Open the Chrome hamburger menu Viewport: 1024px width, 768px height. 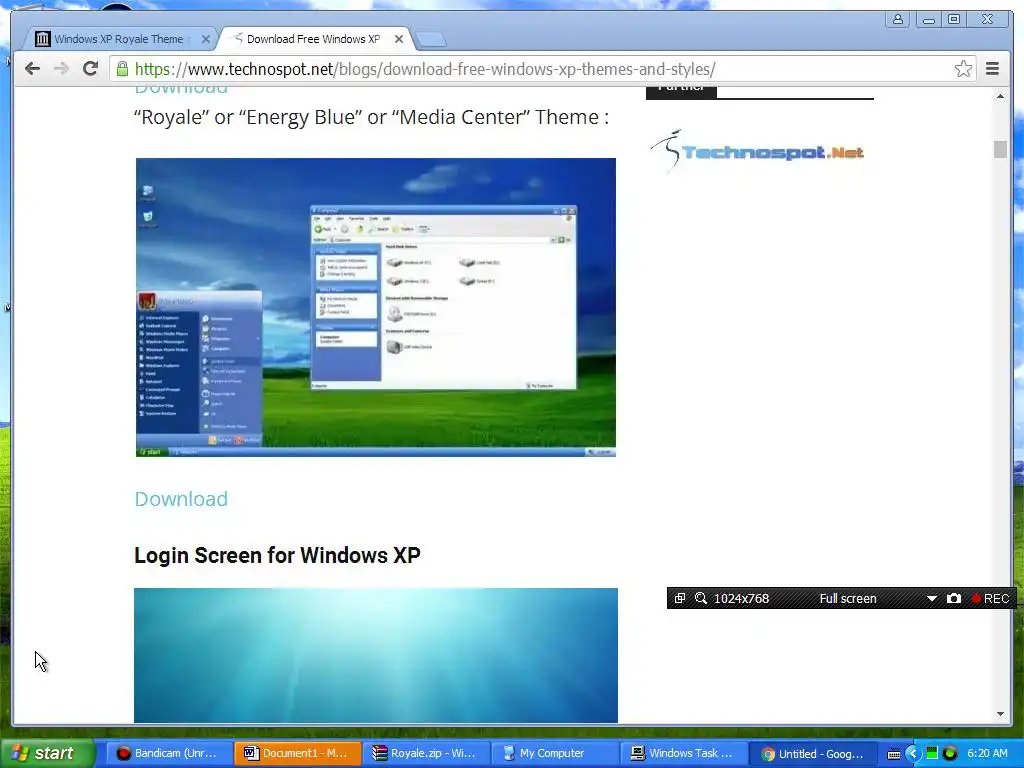[992, 69]
